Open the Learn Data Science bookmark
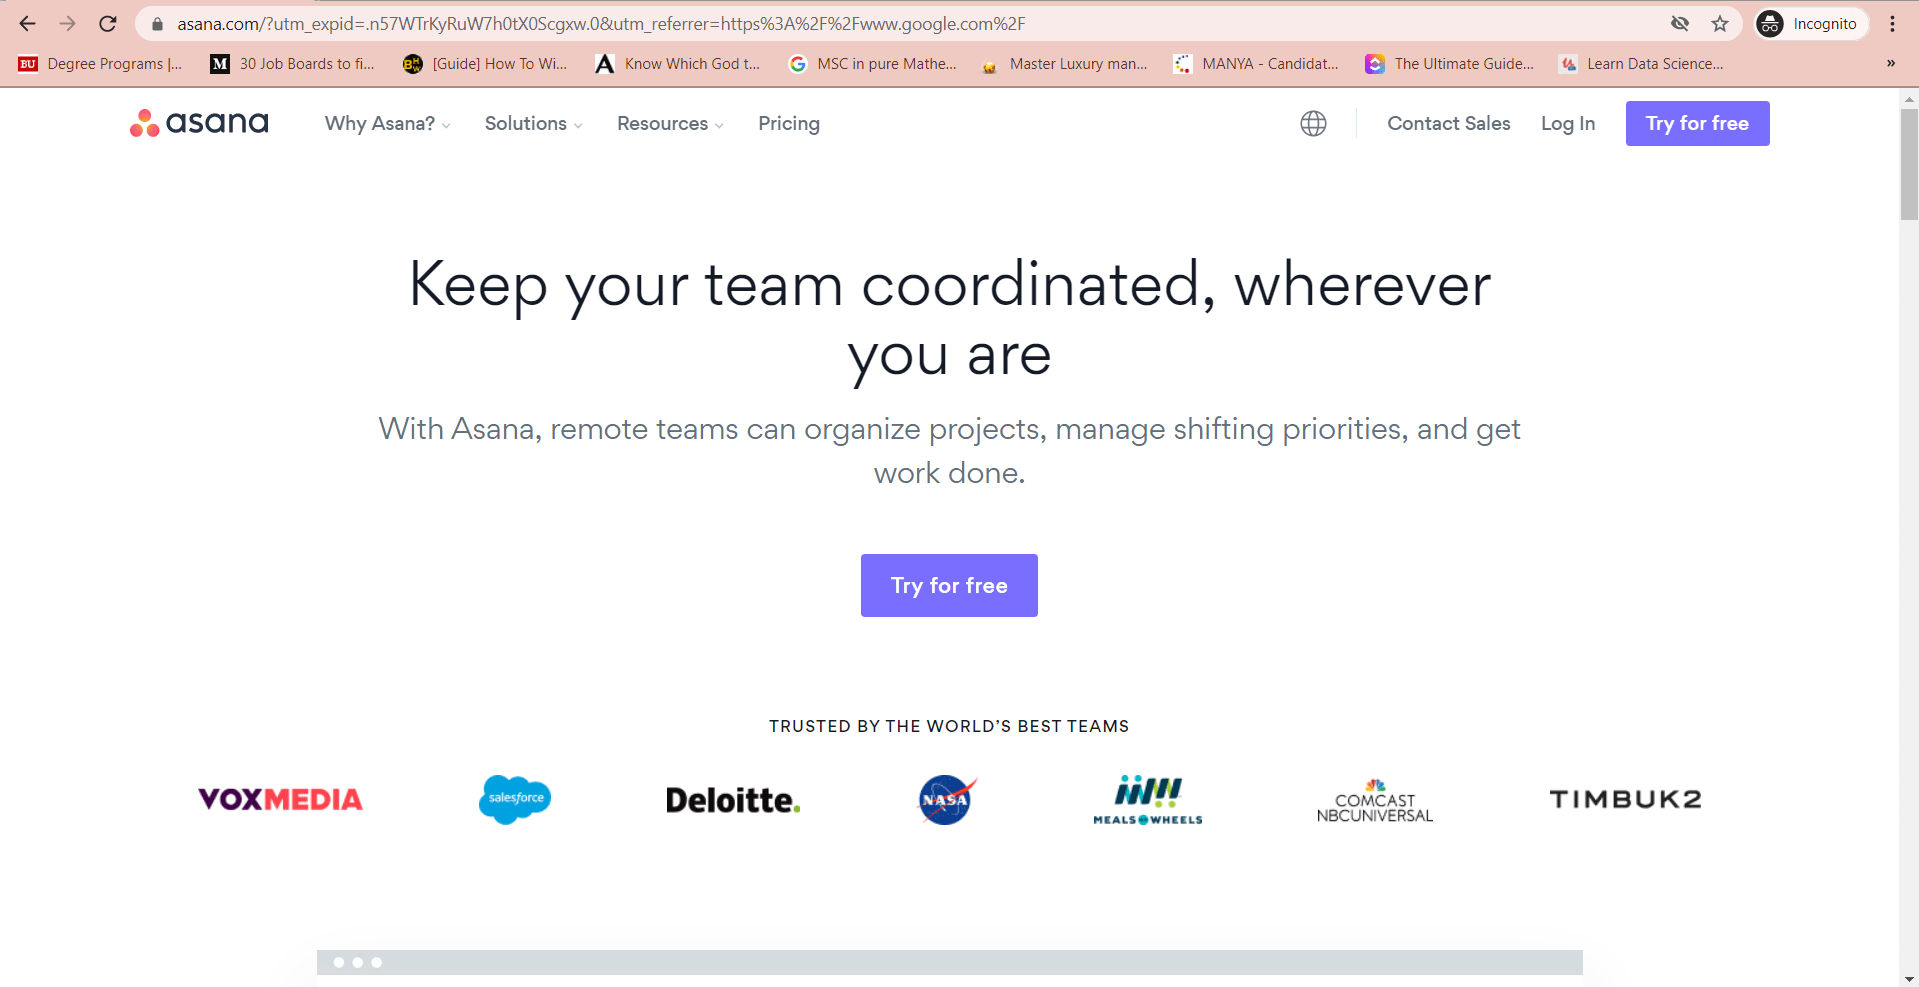The width and height of the screenshot is (1919, 987). coord(1641,64)
